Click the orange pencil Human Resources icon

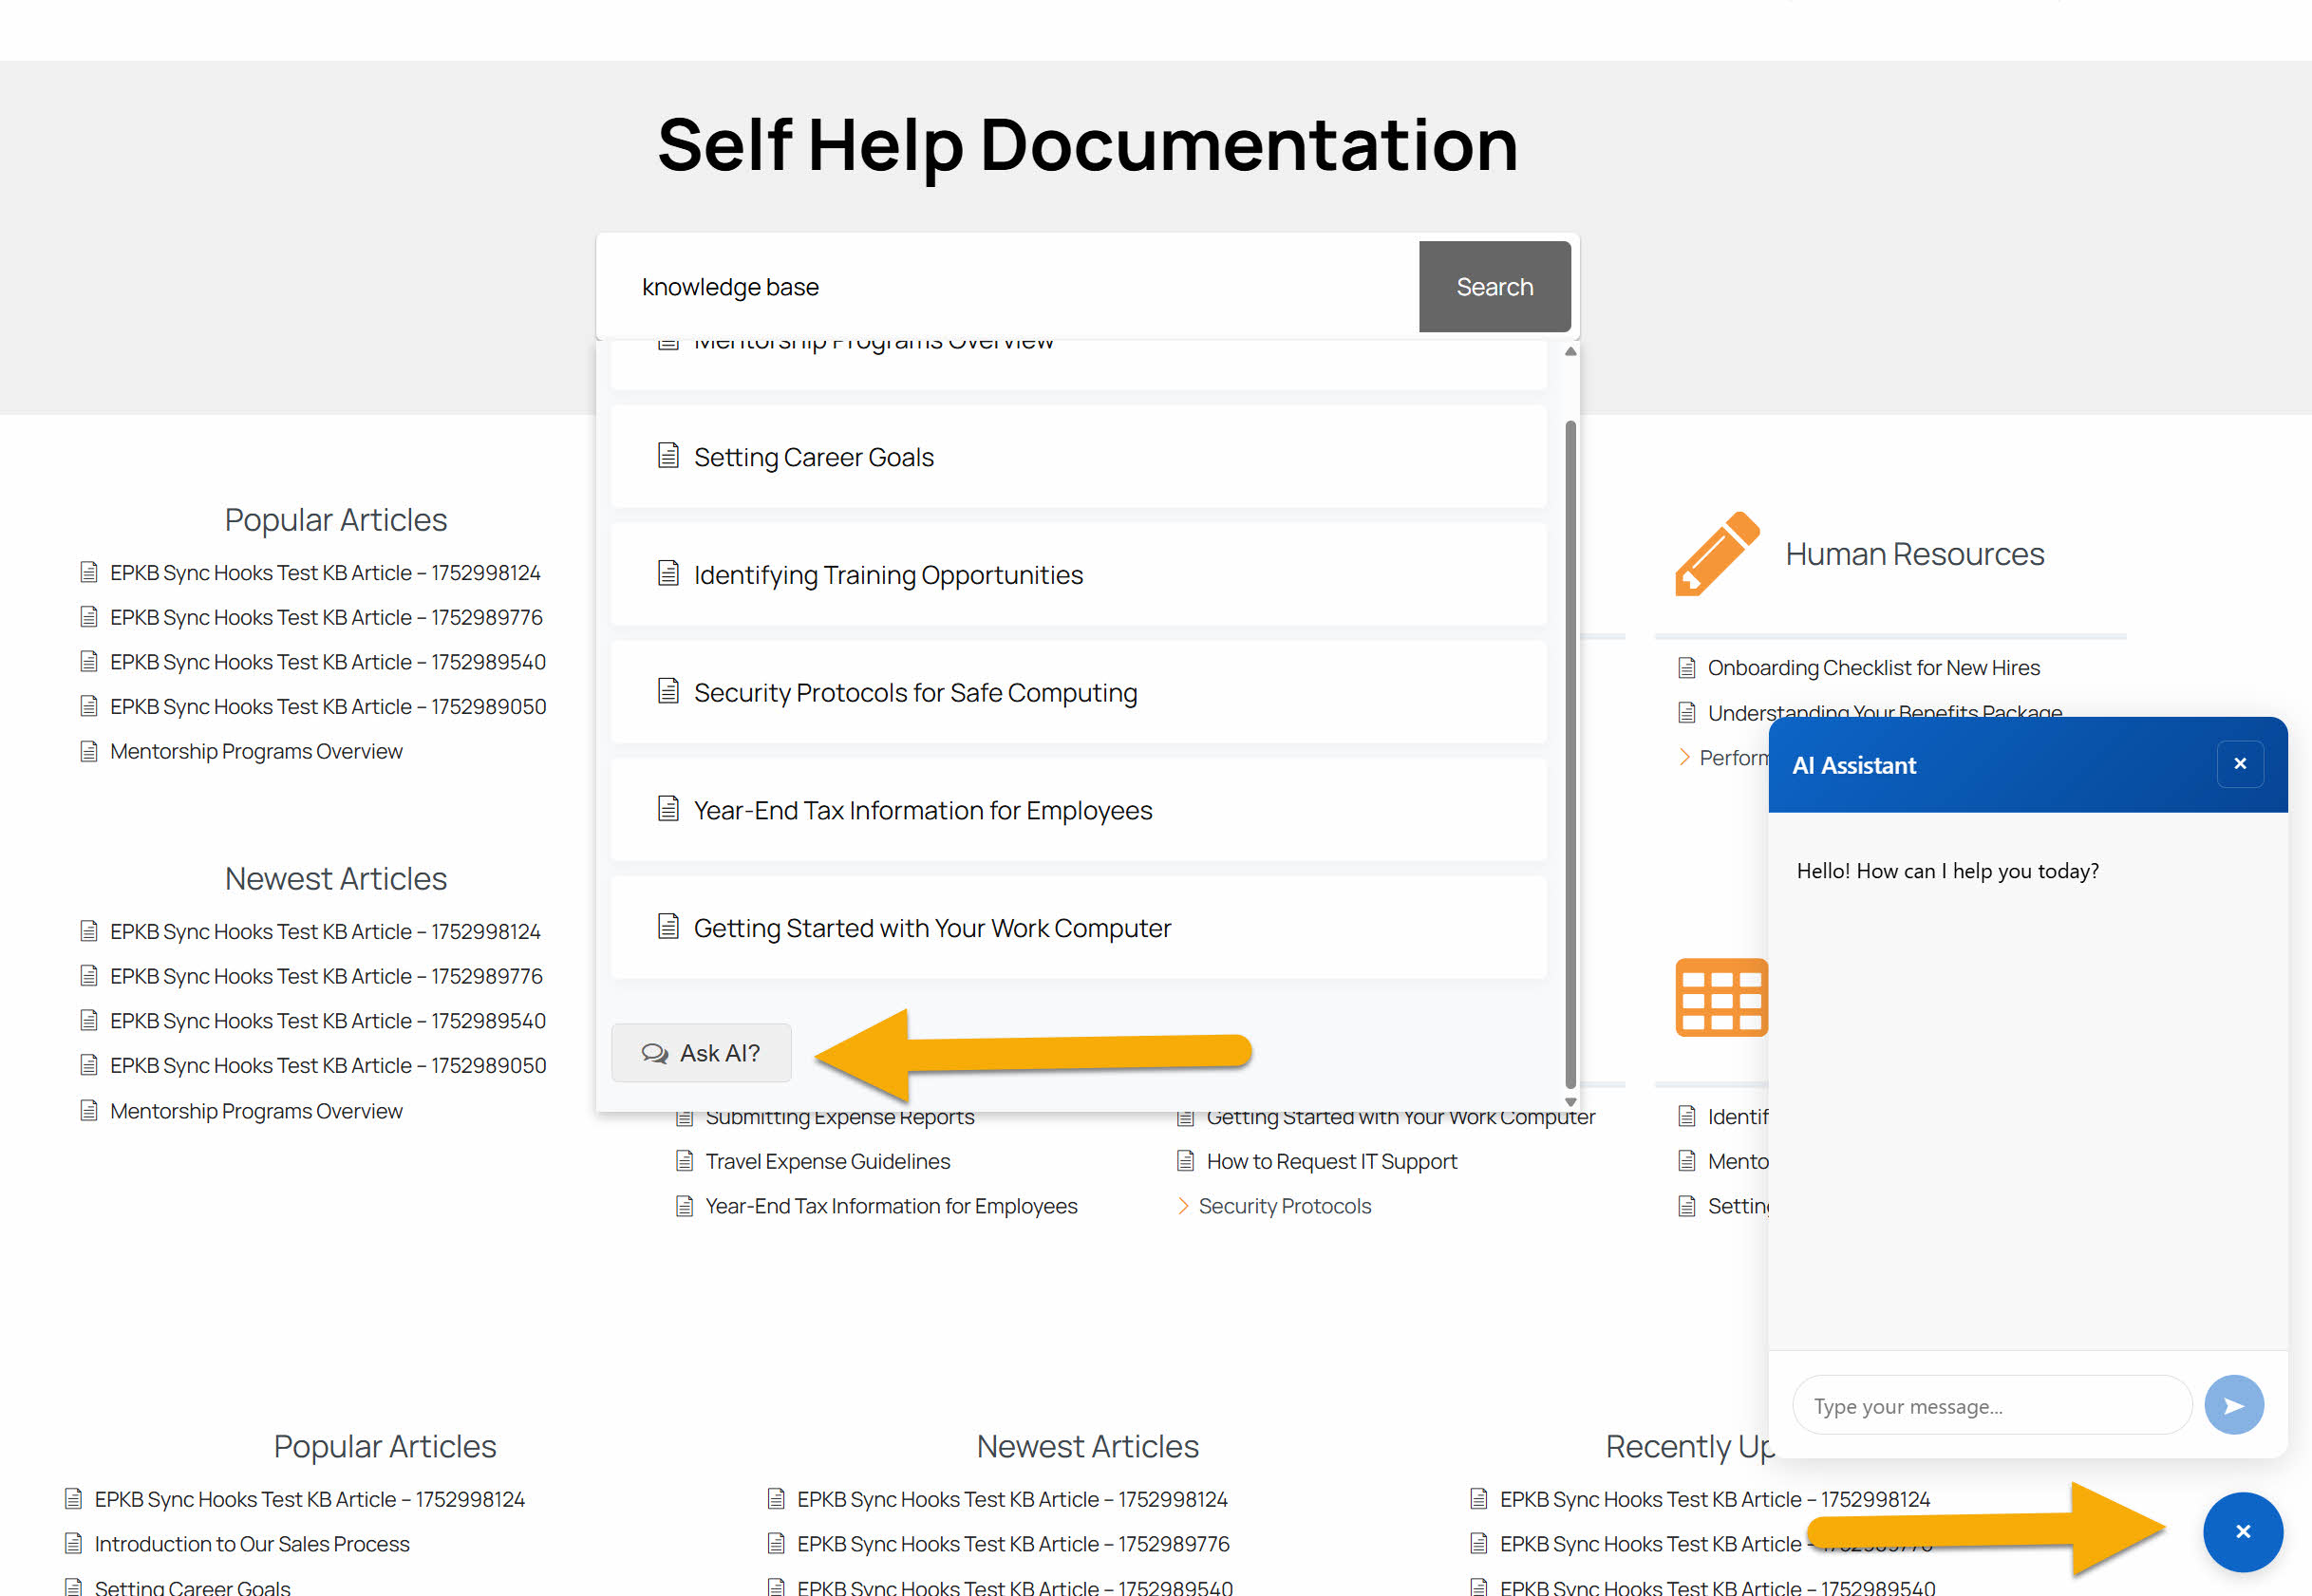[1716, 553]
